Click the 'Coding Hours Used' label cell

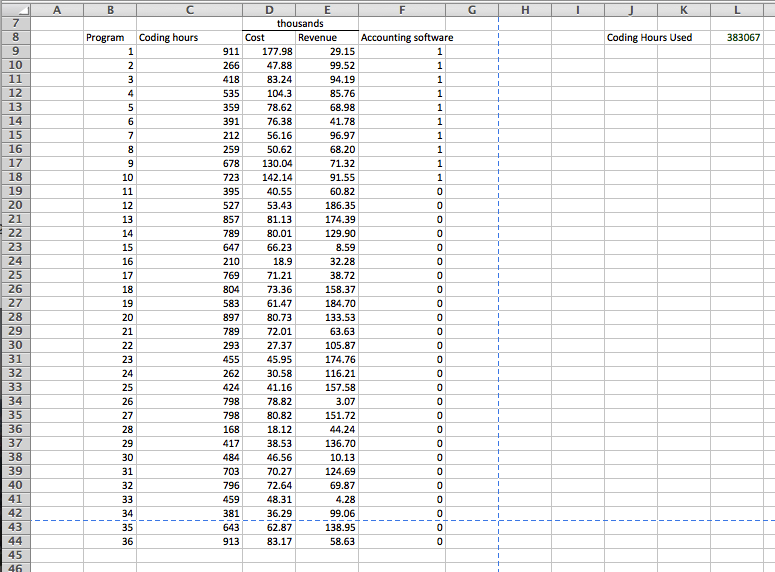click(649, 38)
